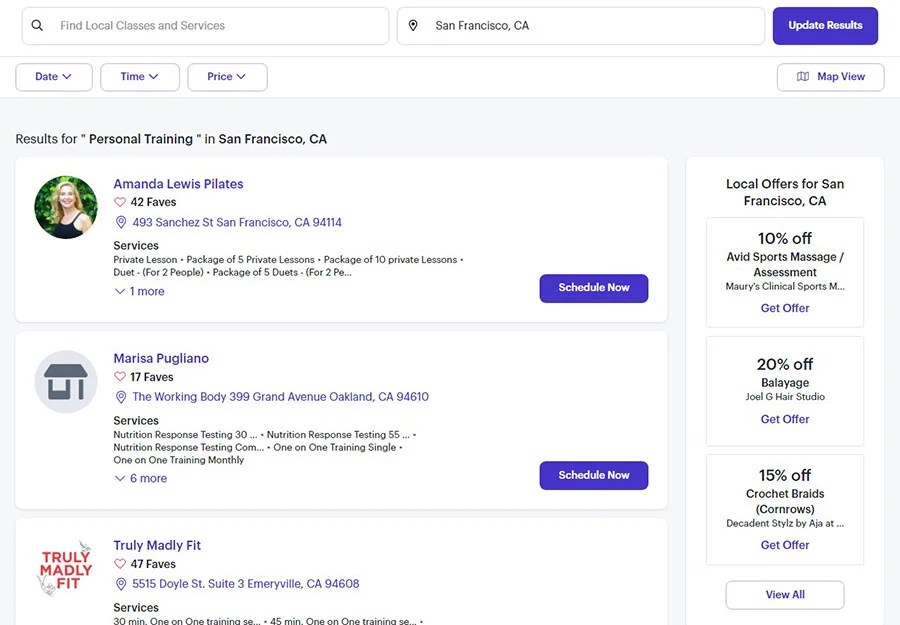The width and height of the screenshot is (900, 625).
Task: Open the Date filter dropdown
Action: click(x=53, y=77)
